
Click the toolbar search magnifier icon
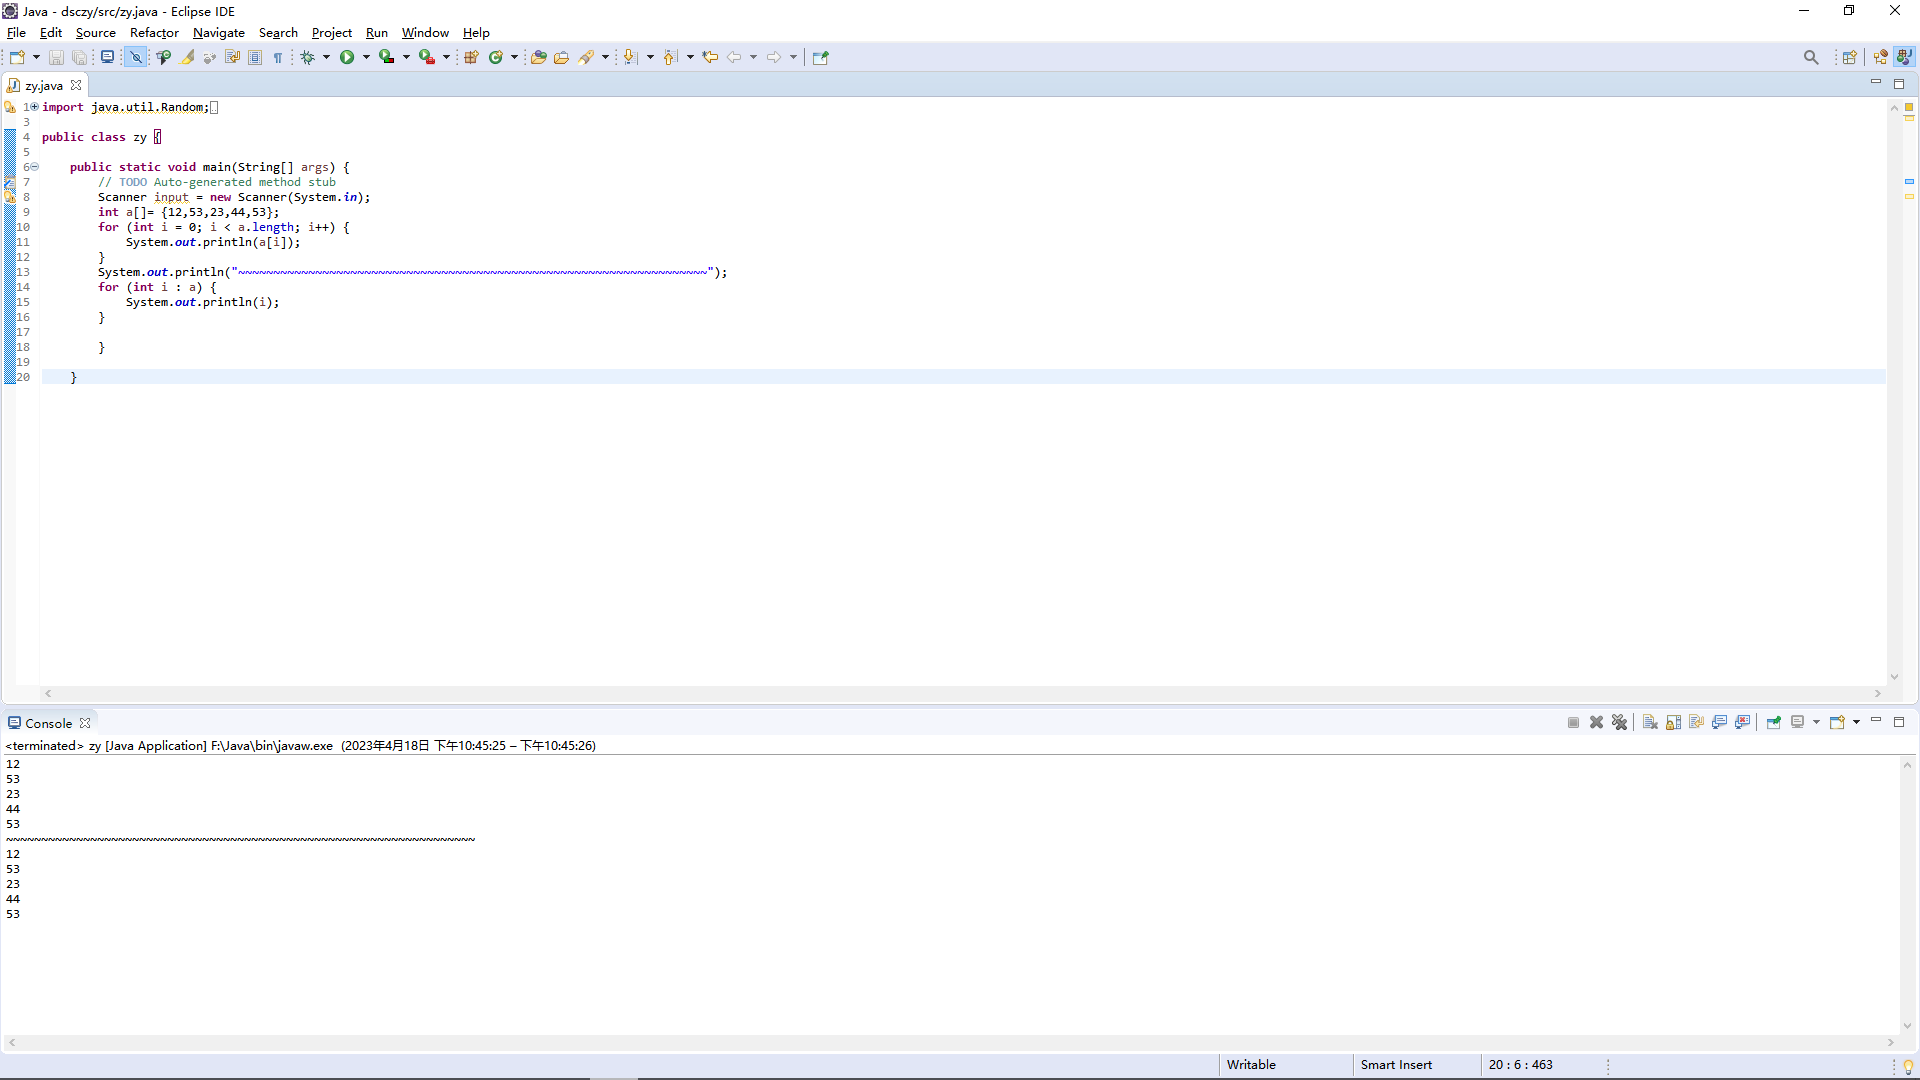1811,57
